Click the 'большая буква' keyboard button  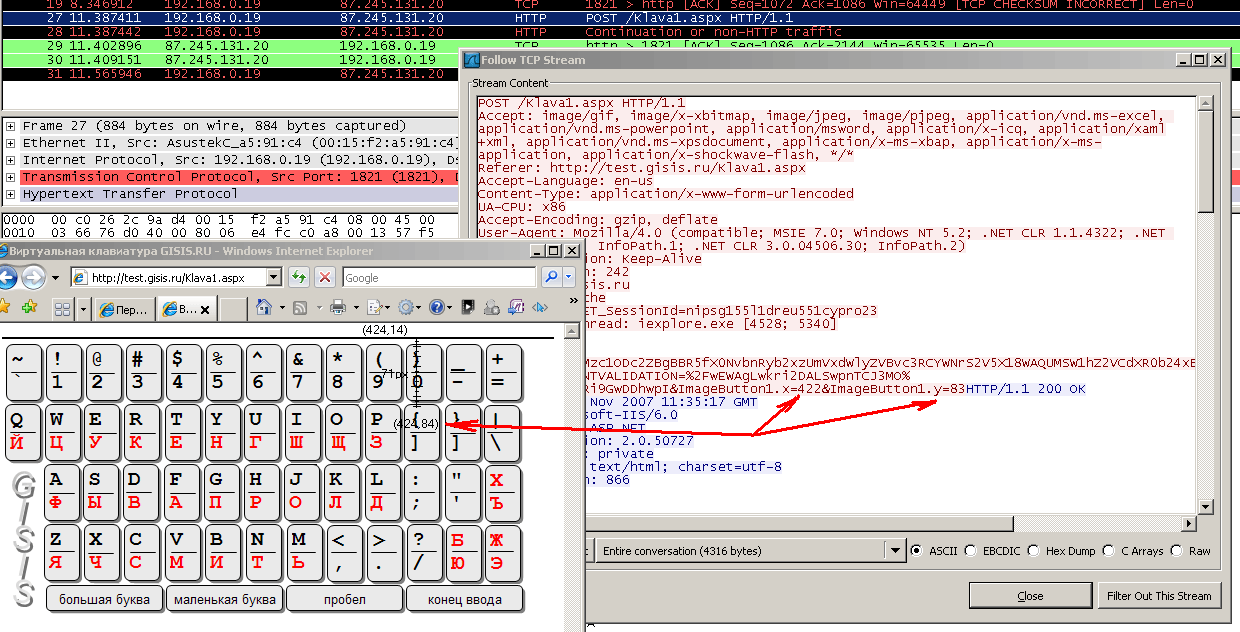(x=104, y=599)
